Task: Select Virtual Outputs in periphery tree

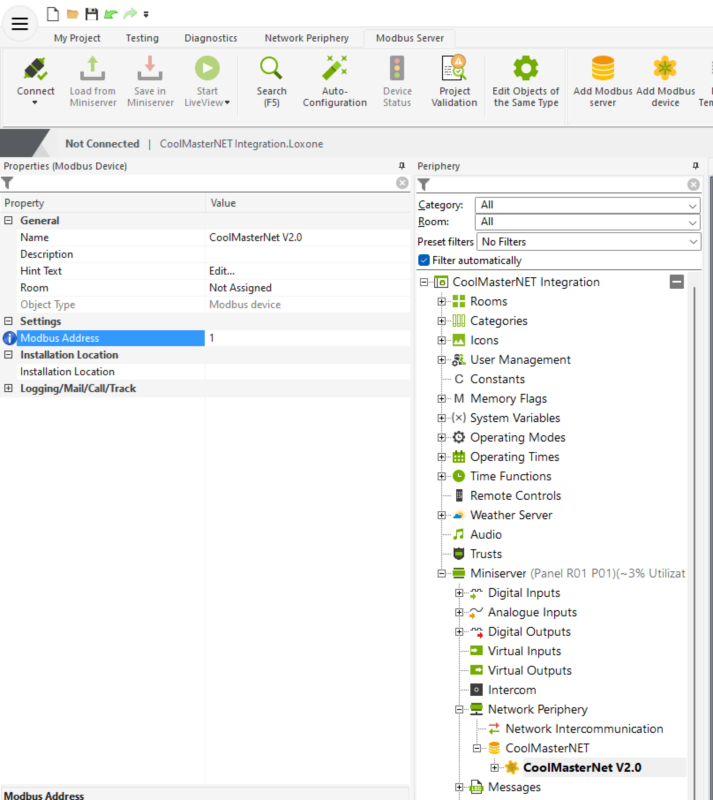Action: (529, 671)
